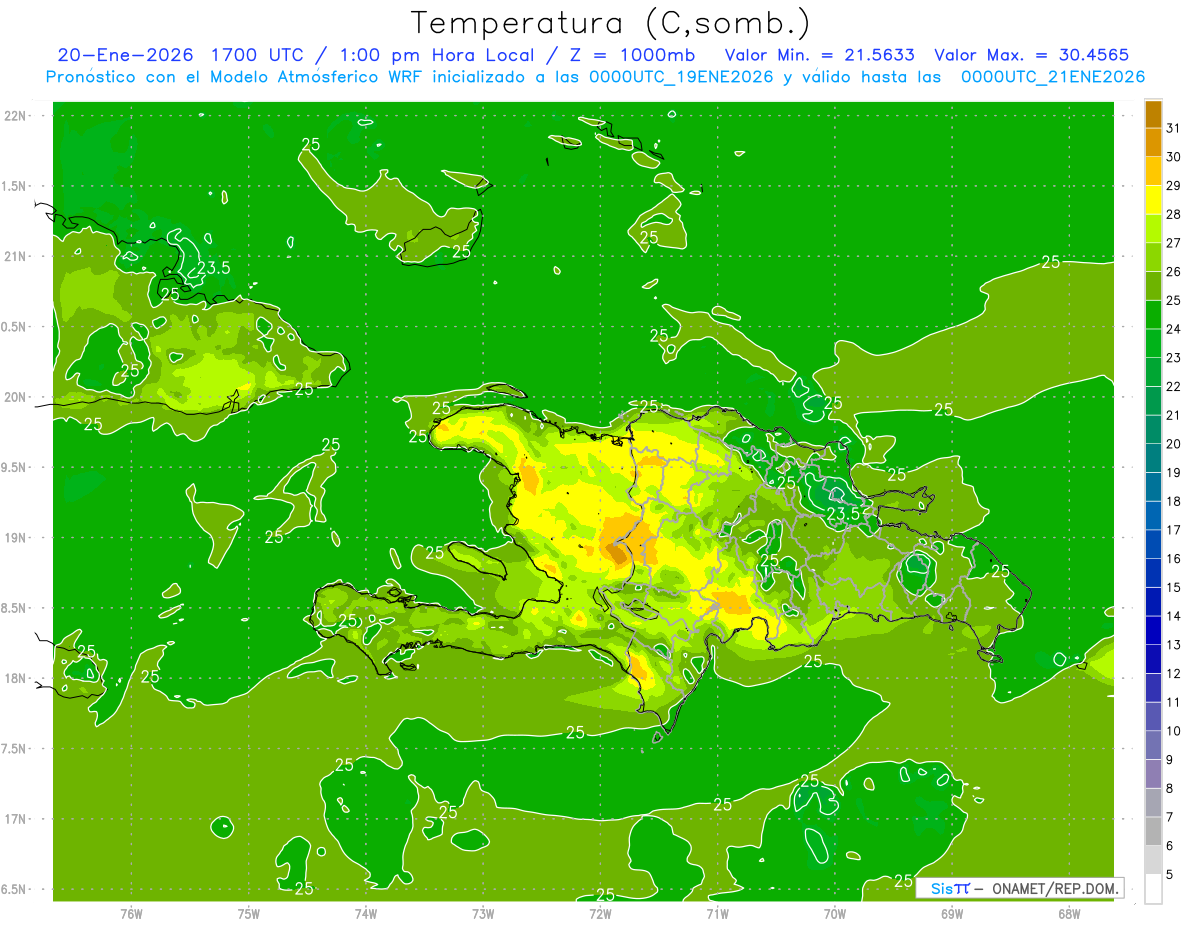Click the '69W' longitude axis label

click(952, 914)
